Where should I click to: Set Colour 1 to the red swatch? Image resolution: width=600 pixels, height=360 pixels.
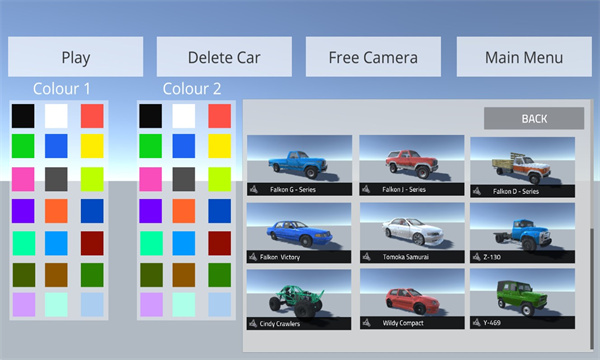92,116
